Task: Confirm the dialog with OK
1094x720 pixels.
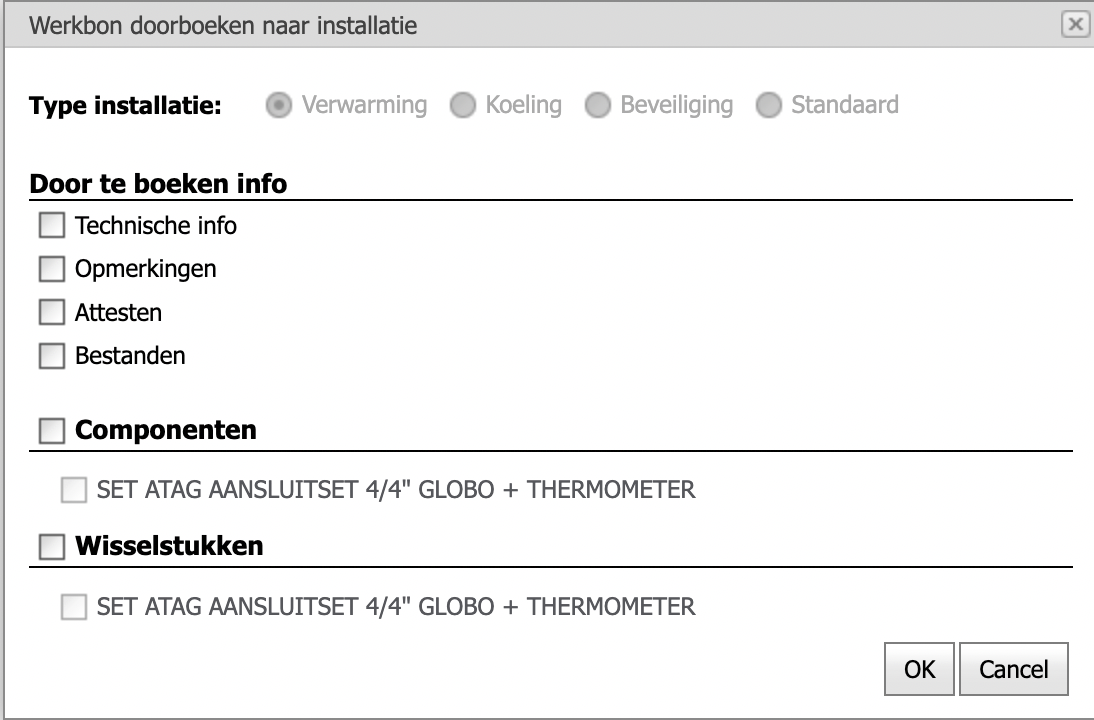Action: coord(919,669)
